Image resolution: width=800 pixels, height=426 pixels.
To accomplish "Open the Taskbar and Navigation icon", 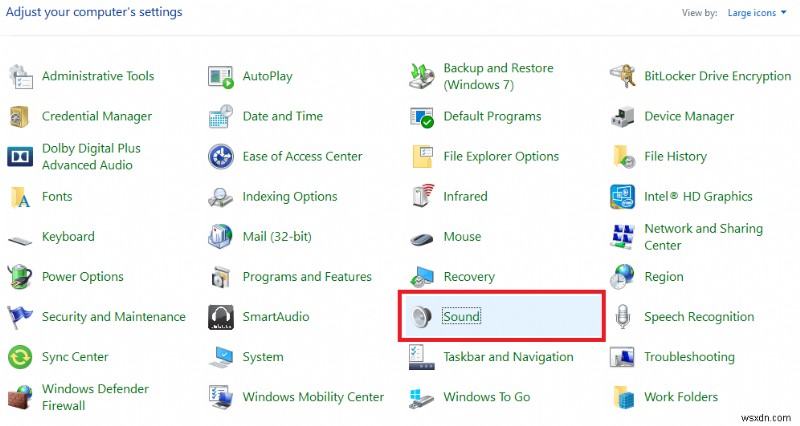I will [422, 357].
